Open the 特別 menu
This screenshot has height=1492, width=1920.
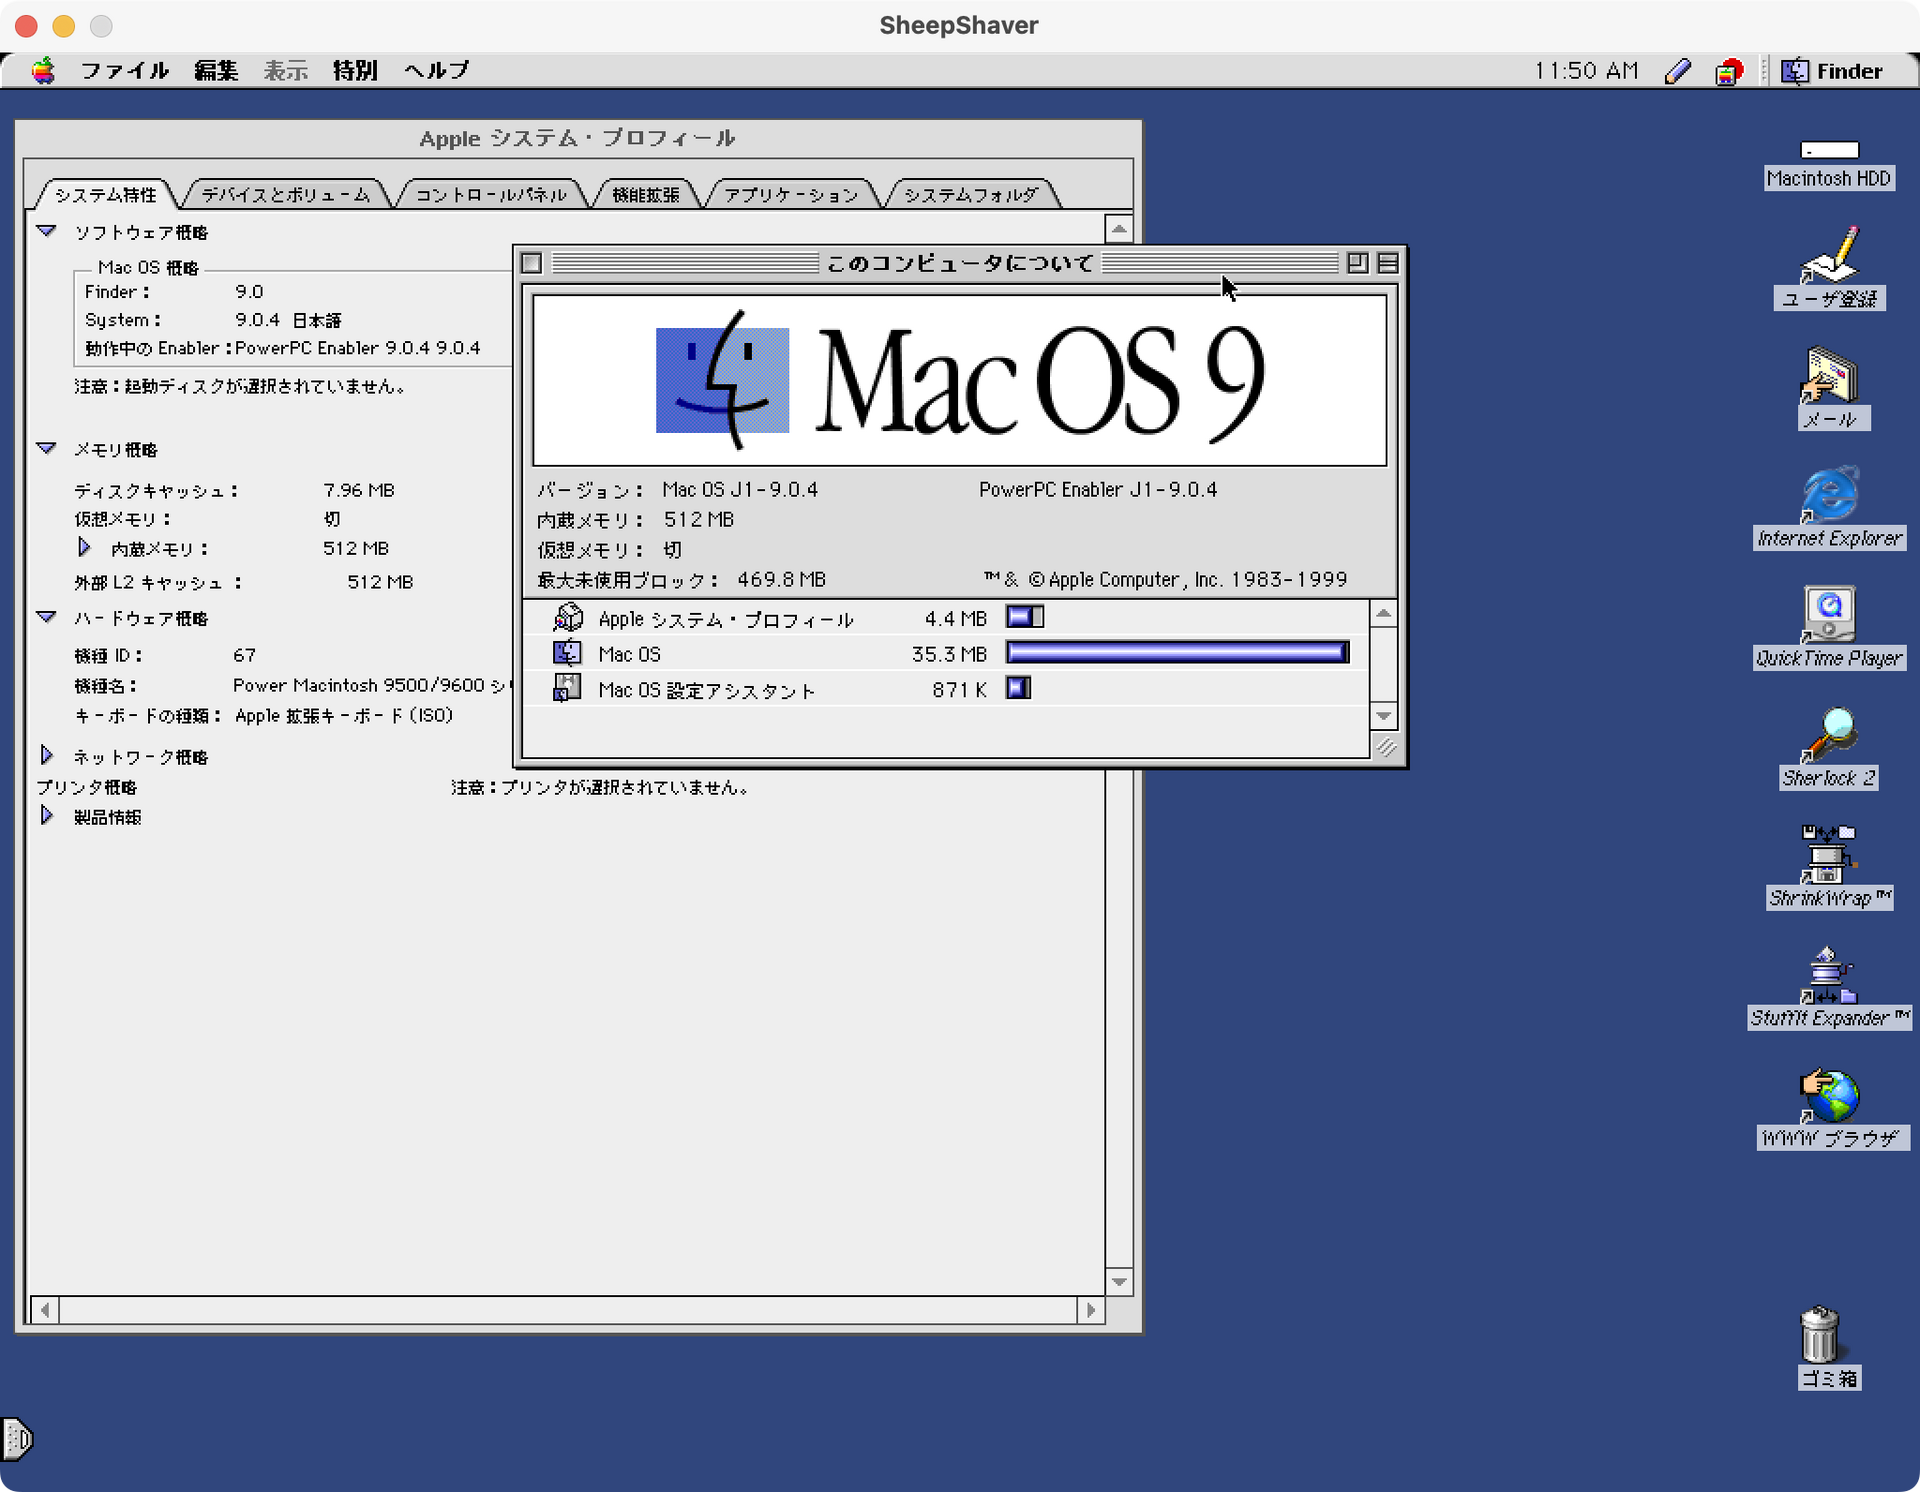(x=355, y=71)
